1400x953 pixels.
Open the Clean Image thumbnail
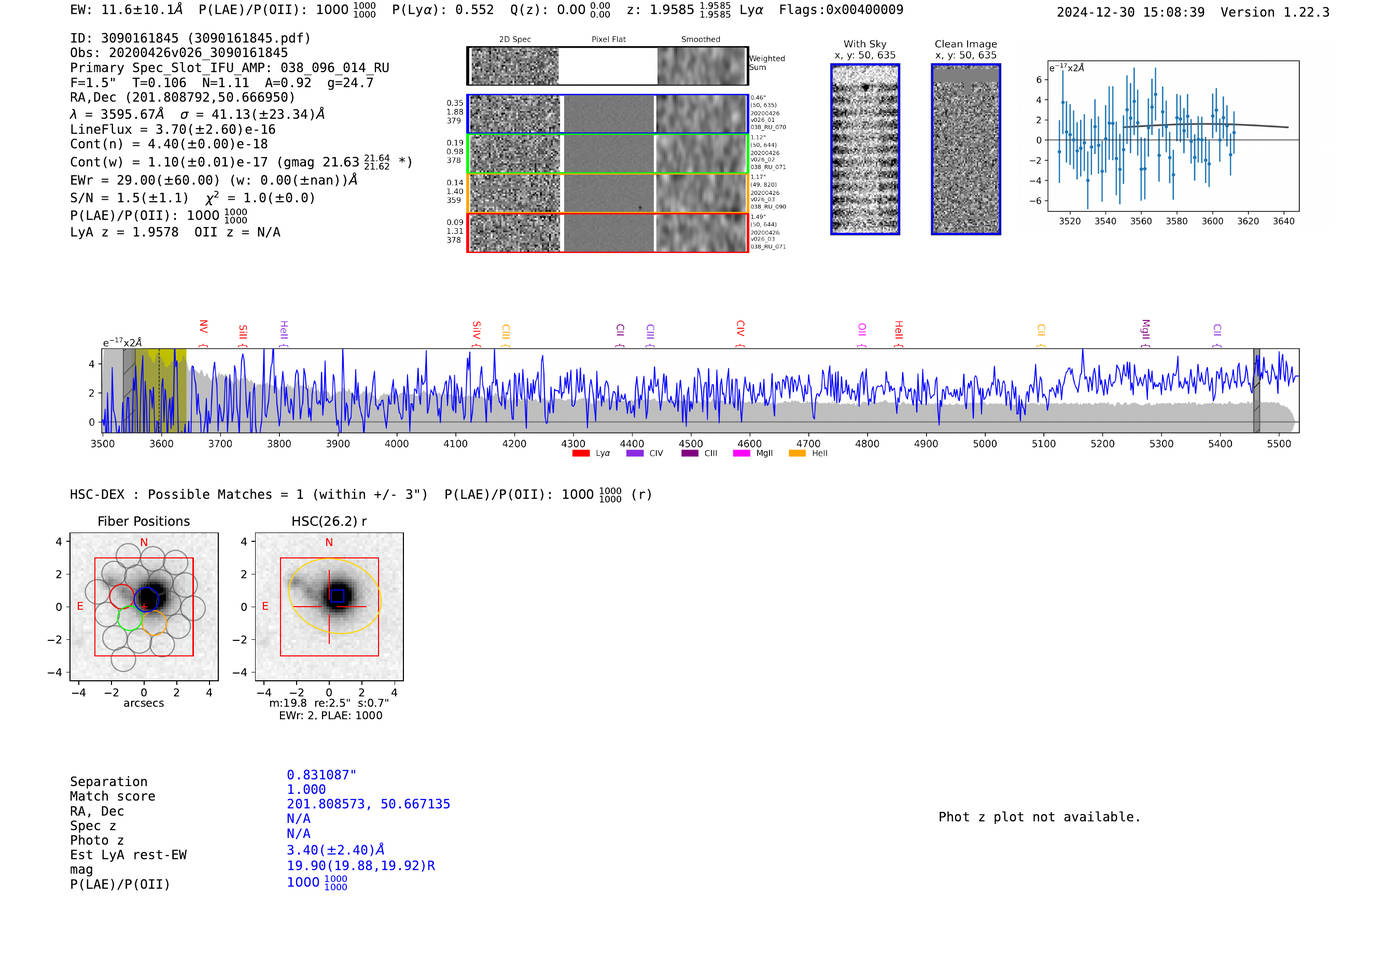(x=966, y=150)
